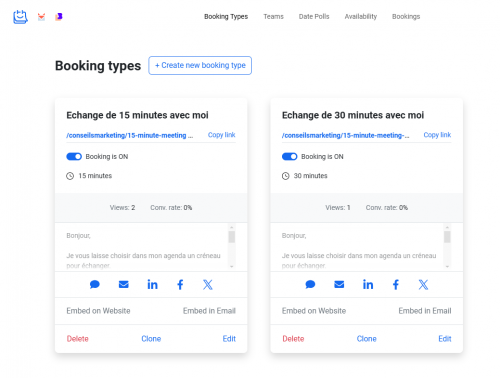Go to the Availability tab
The width and height of the screenshot is (500, 378).
(x=361, y=16)
